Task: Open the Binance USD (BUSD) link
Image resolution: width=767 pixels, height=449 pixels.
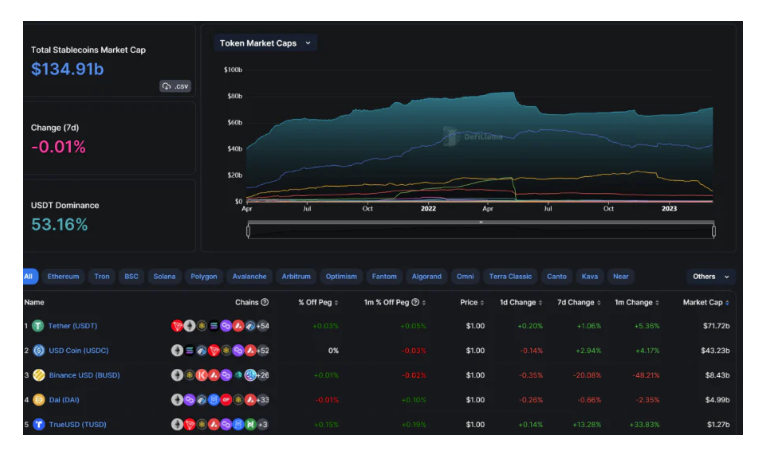Action: tap(84, 375)
